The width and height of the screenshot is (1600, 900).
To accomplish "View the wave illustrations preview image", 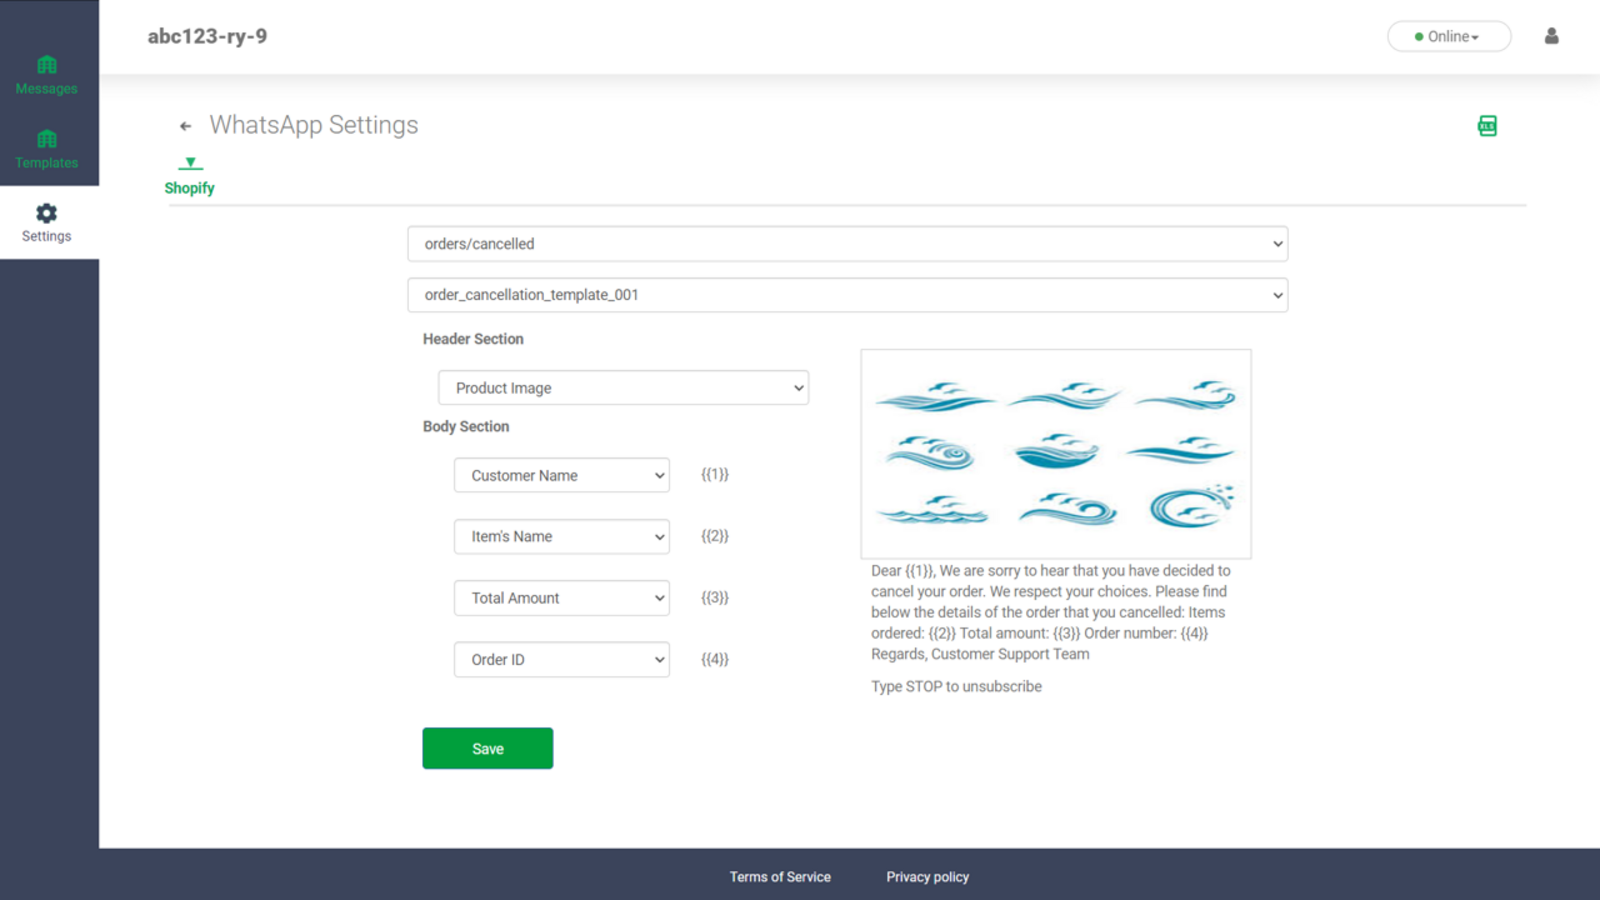I will [1056, 453].
